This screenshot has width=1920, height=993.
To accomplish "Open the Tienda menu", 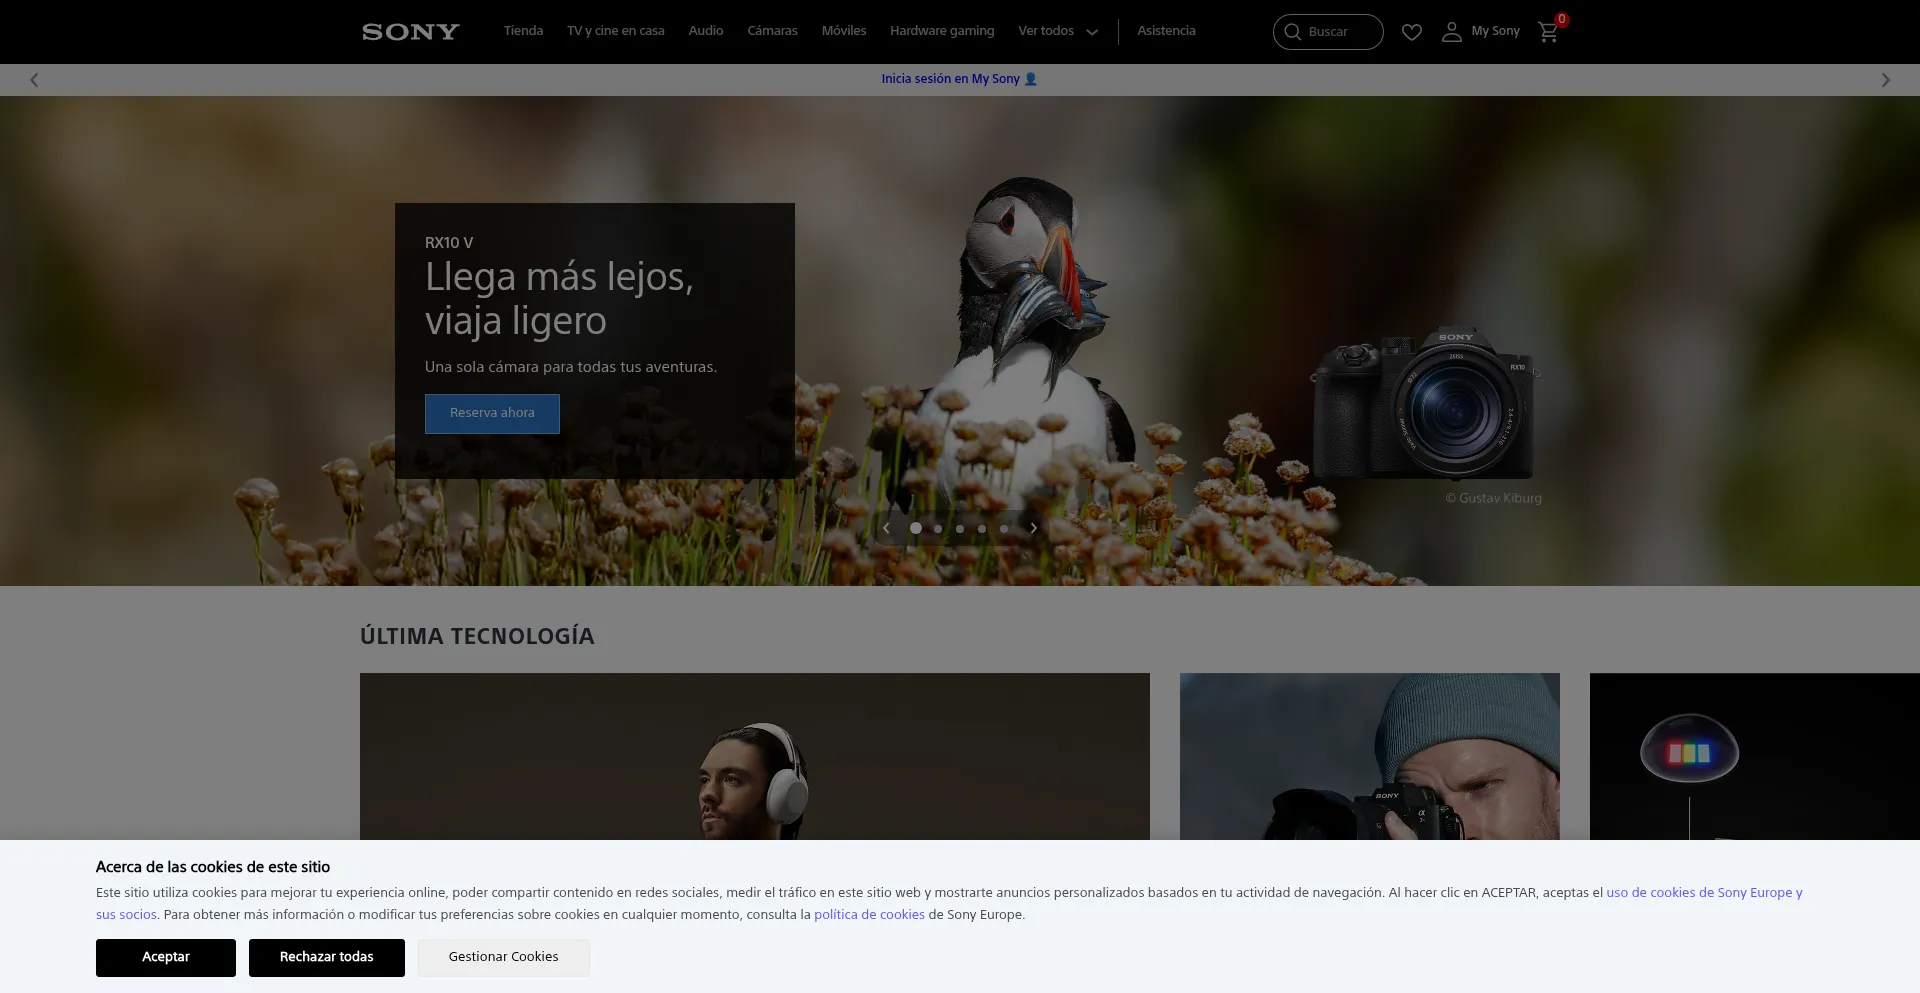I will (523, 31).
